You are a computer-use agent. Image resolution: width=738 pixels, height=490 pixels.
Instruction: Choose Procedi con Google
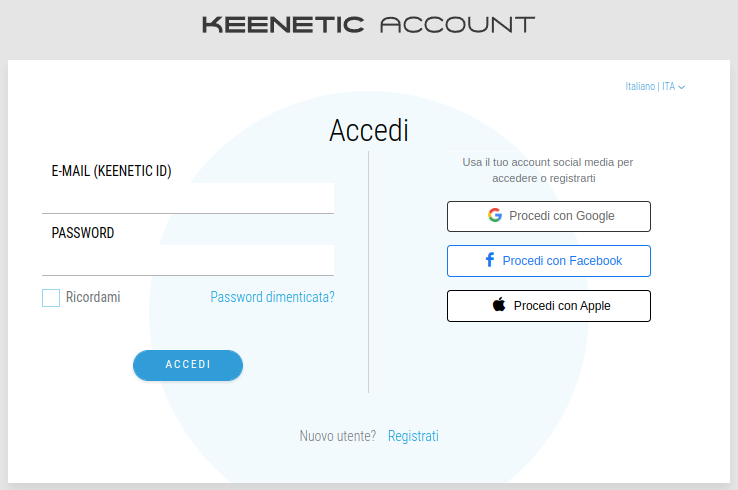(x=549, y=216)
